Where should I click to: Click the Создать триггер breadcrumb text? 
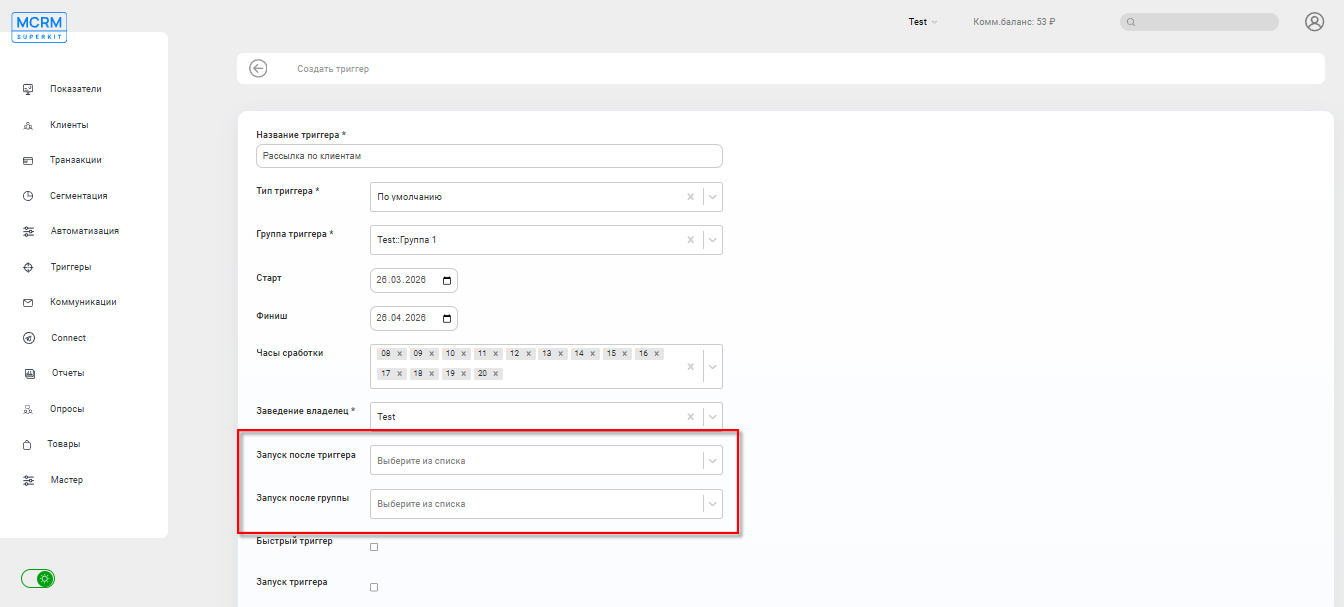point(333,69)
